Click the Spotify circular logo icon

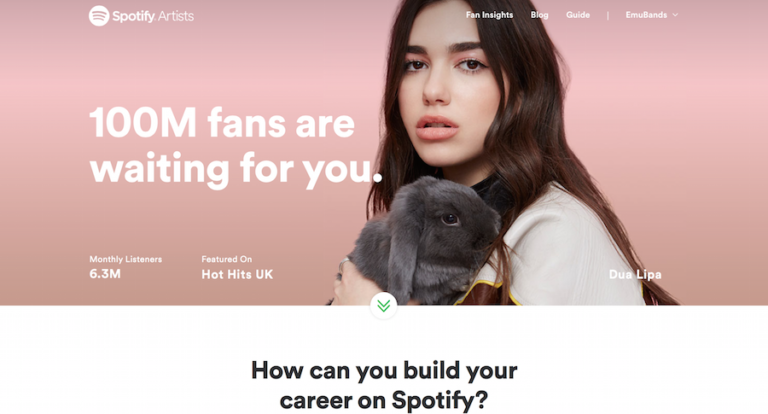pos(98,16)
